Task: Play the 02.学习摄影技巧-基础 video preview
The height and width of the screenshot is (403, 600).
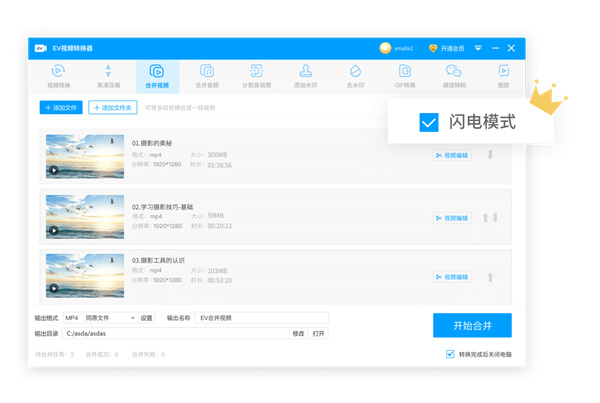Action: 54,230
